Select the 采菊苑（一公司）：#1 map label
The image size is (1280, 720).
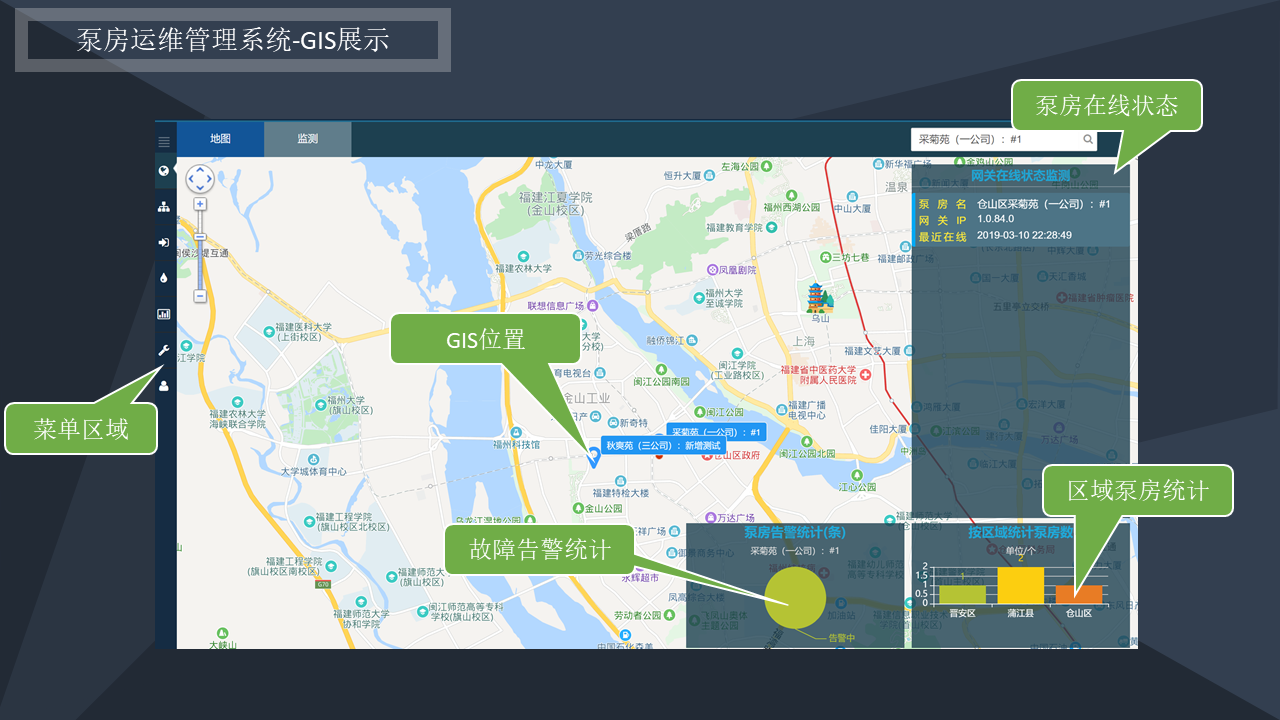716,432
